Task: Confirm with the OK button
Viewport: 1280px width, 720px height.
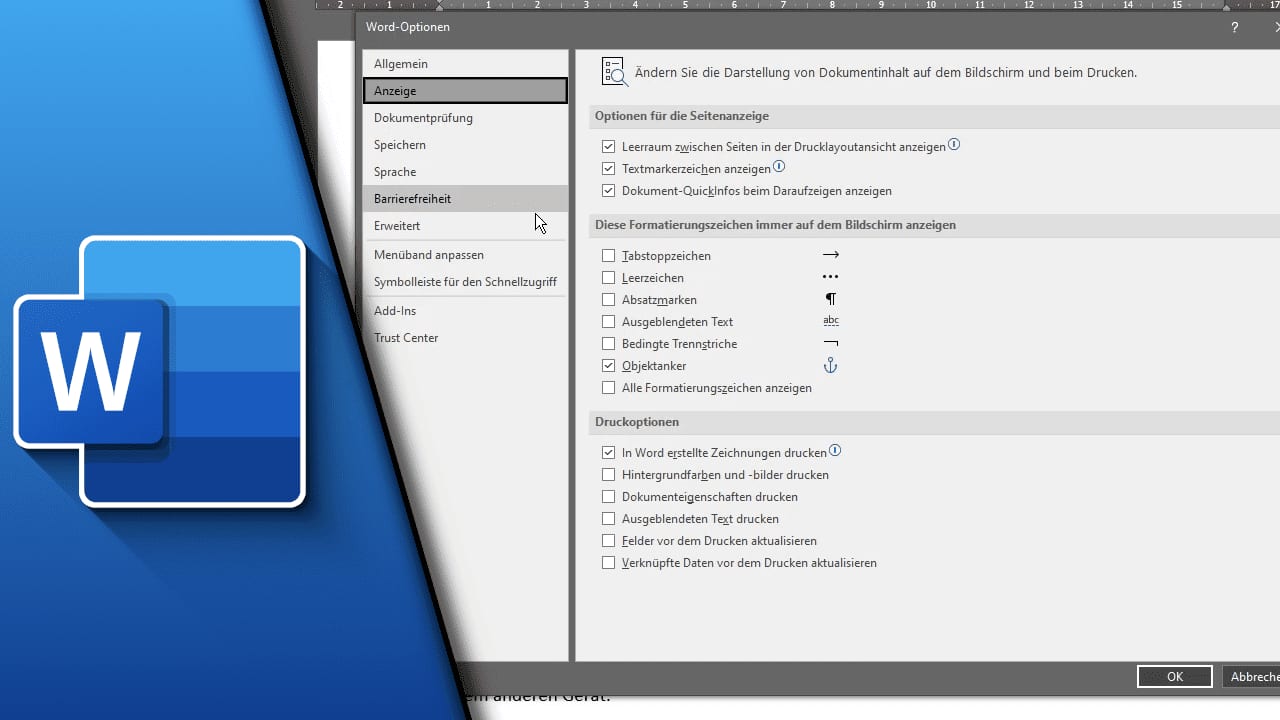Action: pyautogui.click(x=1175, y=677)
